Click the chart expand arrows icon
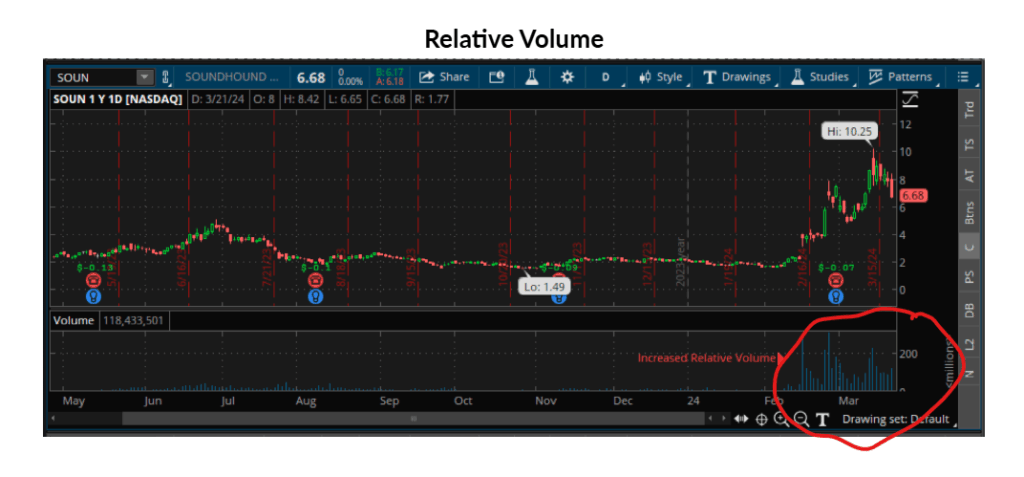 [x=740, y=419]
